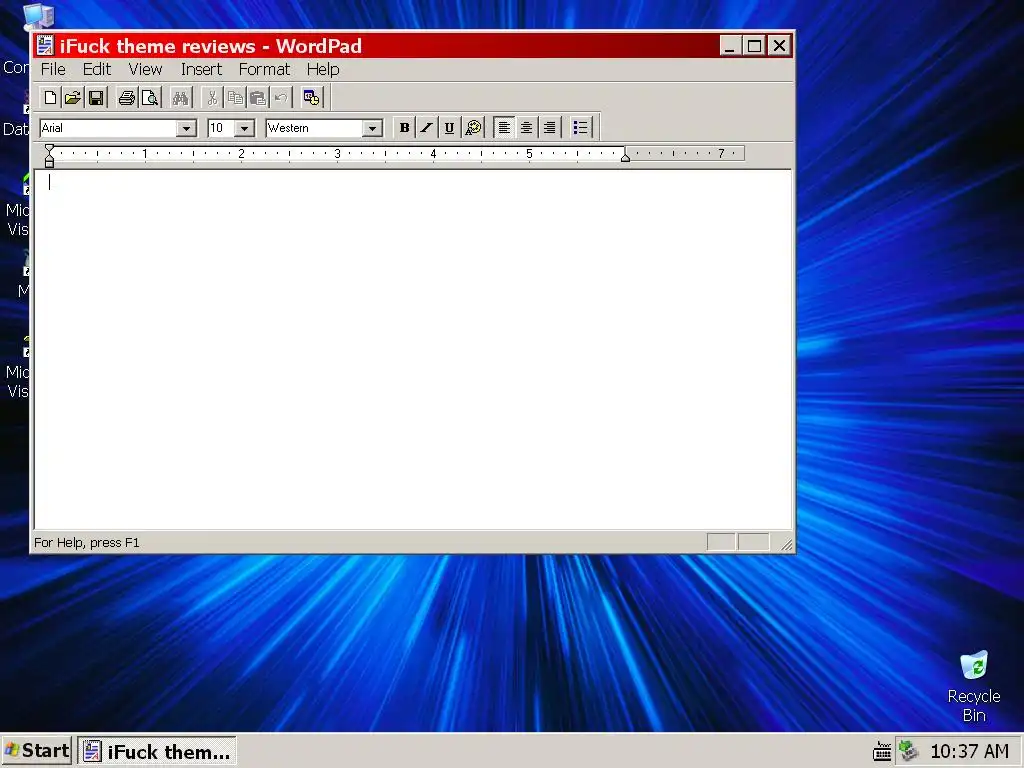The width and height of the screenshot is (1024, 768).
Task: Click the font size 10 field
Action: point(221,128)
